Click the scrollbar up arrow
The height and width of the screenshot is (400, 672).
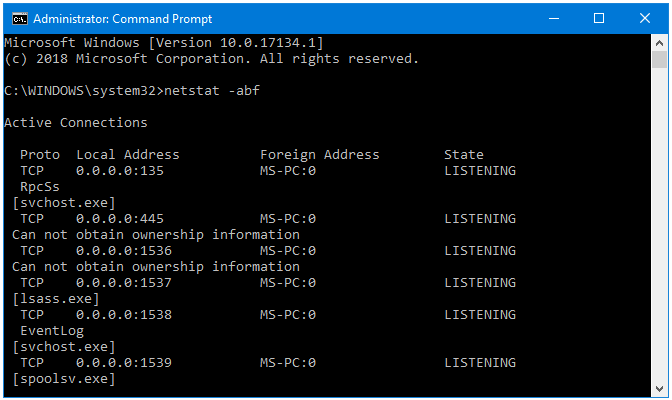659,43
